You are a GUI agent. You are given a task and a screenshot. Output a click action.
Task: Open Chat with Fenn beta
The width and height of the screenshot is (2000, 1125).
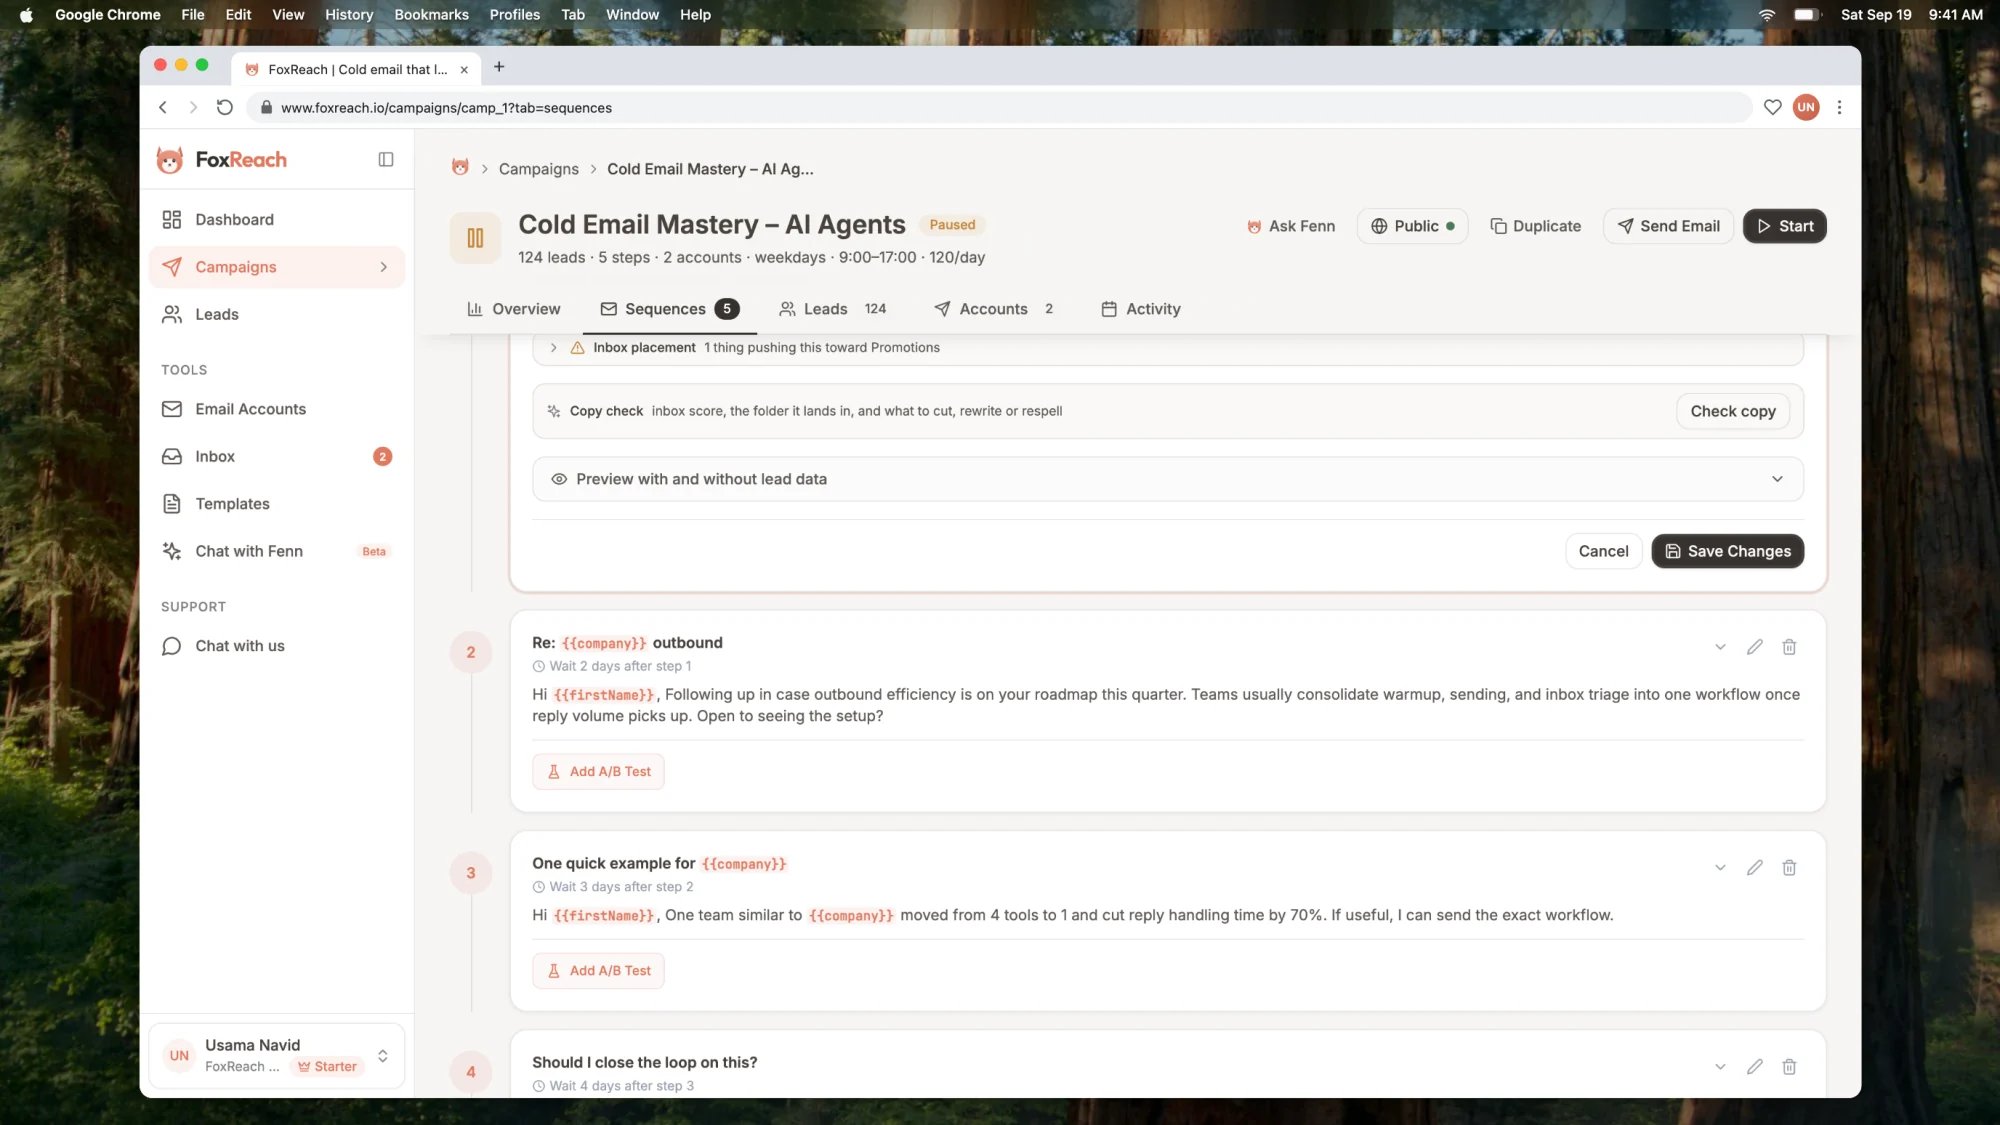(x=277, y=551)
